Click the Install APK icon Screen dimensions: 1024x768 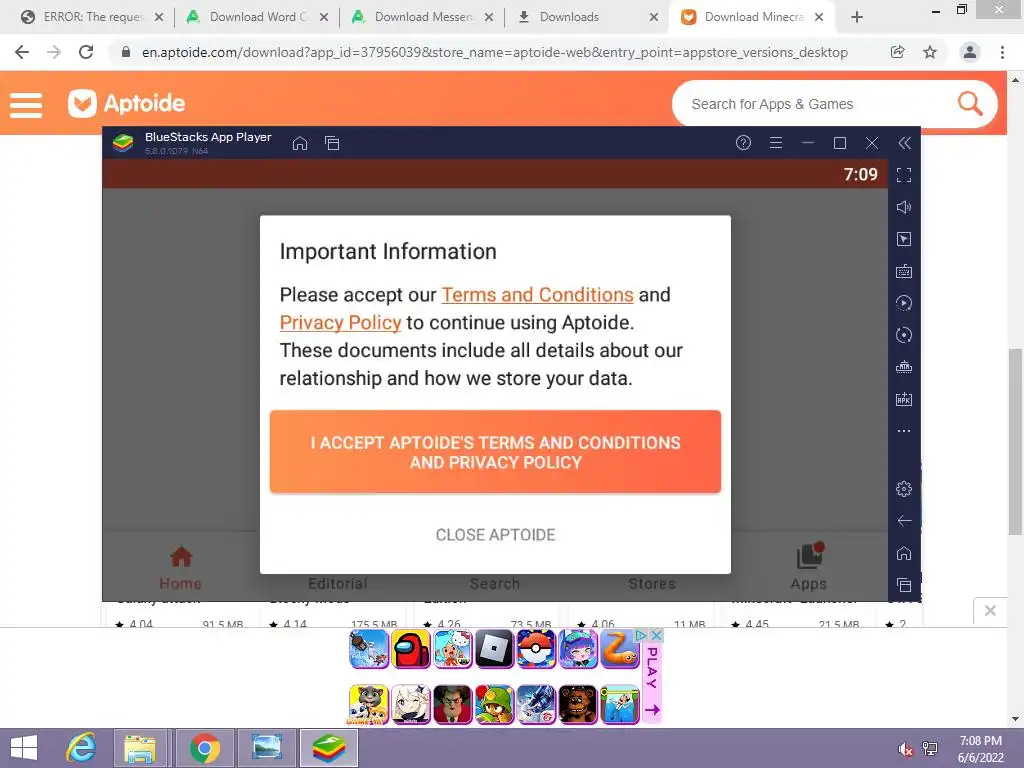pyautogui.click(x=904, y=399)
